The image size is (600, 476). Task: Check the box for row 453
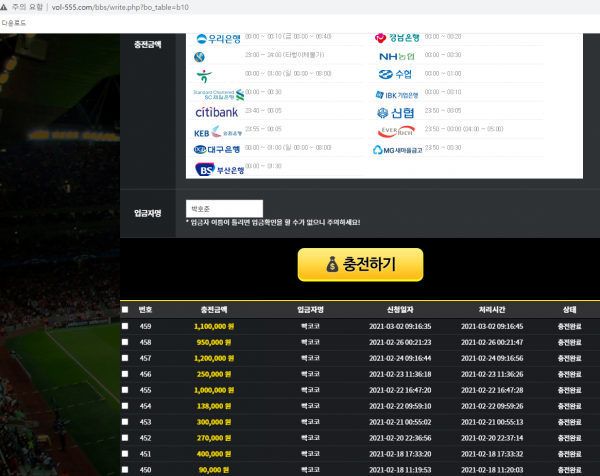(125, 422)
